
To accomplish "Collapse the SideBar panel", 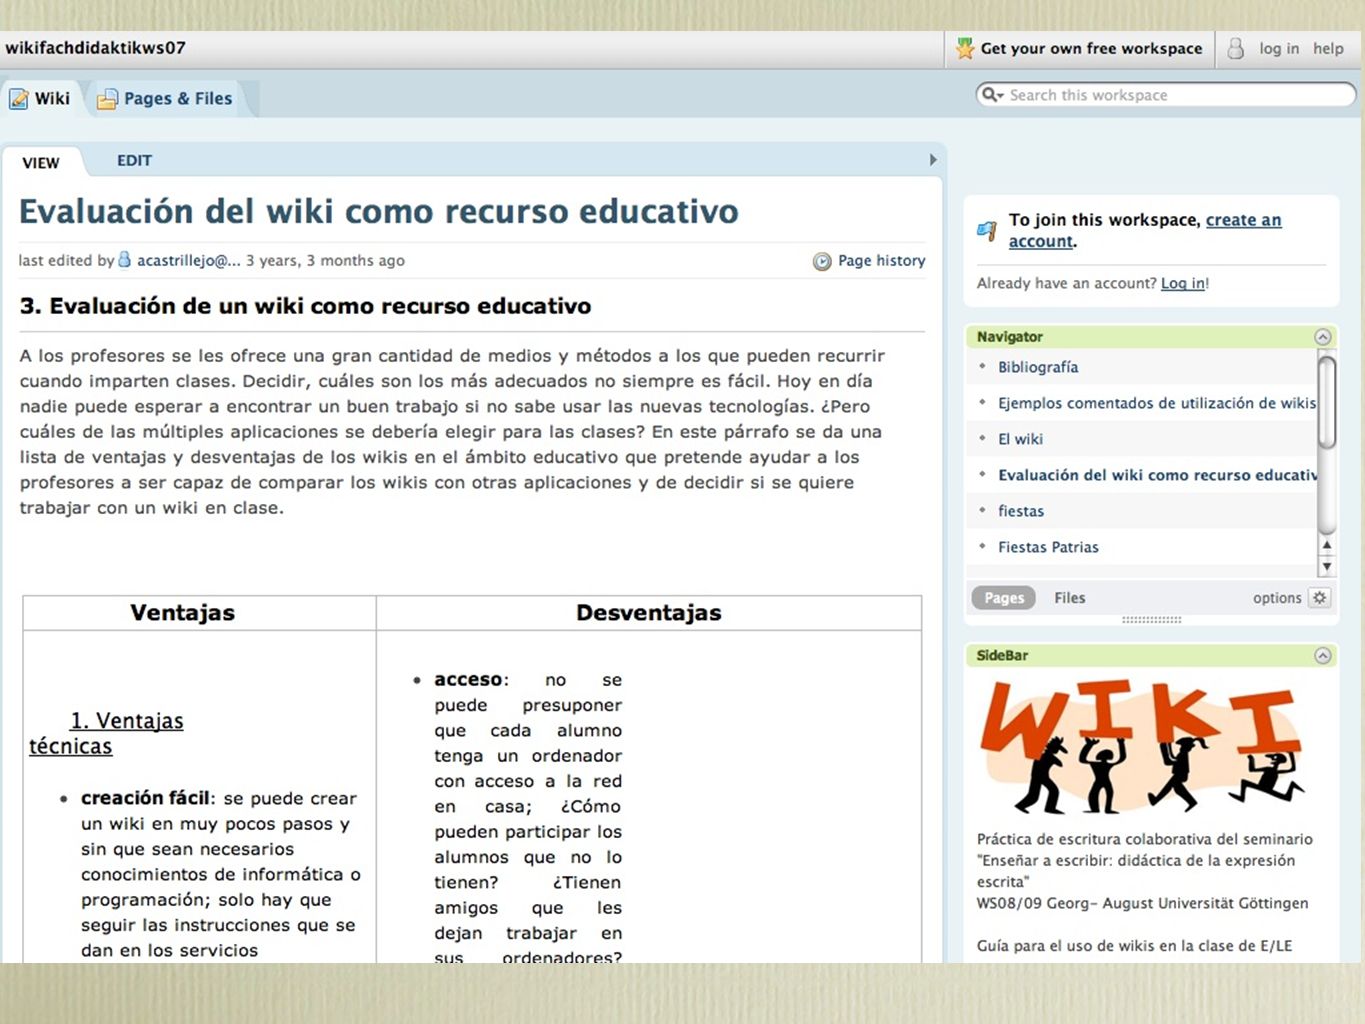I will click(1323, 656).
